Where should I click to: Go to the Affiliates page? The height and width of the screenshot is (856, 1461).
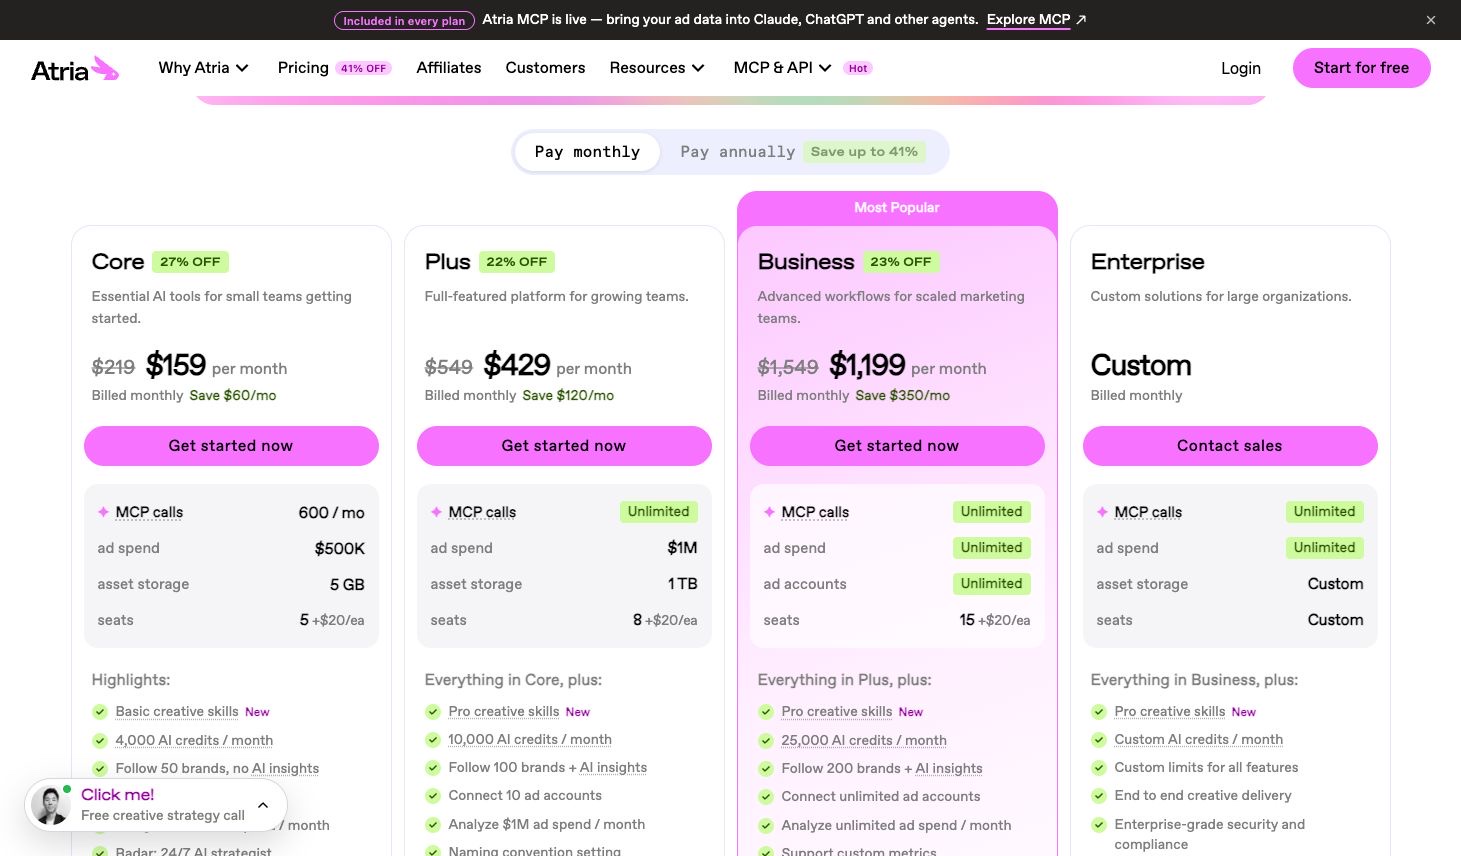coord(449,68)
